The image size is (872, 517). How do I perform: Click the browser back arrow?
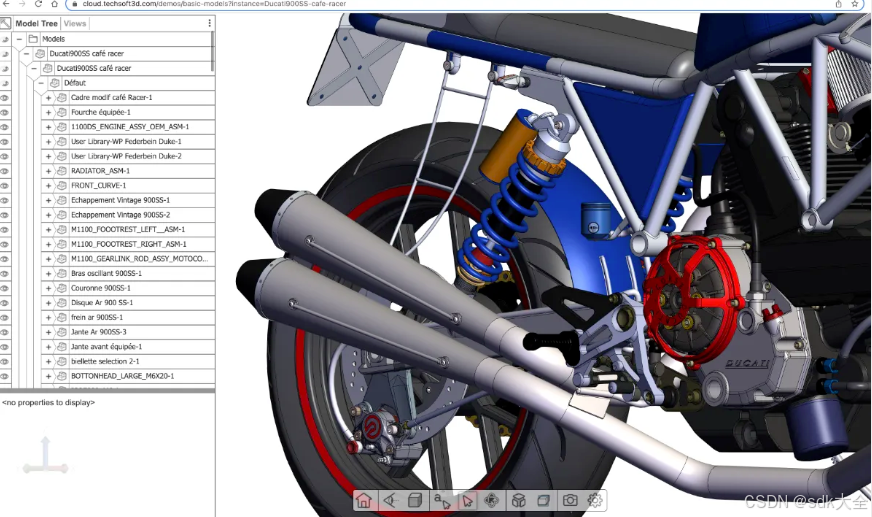[6, 3]
